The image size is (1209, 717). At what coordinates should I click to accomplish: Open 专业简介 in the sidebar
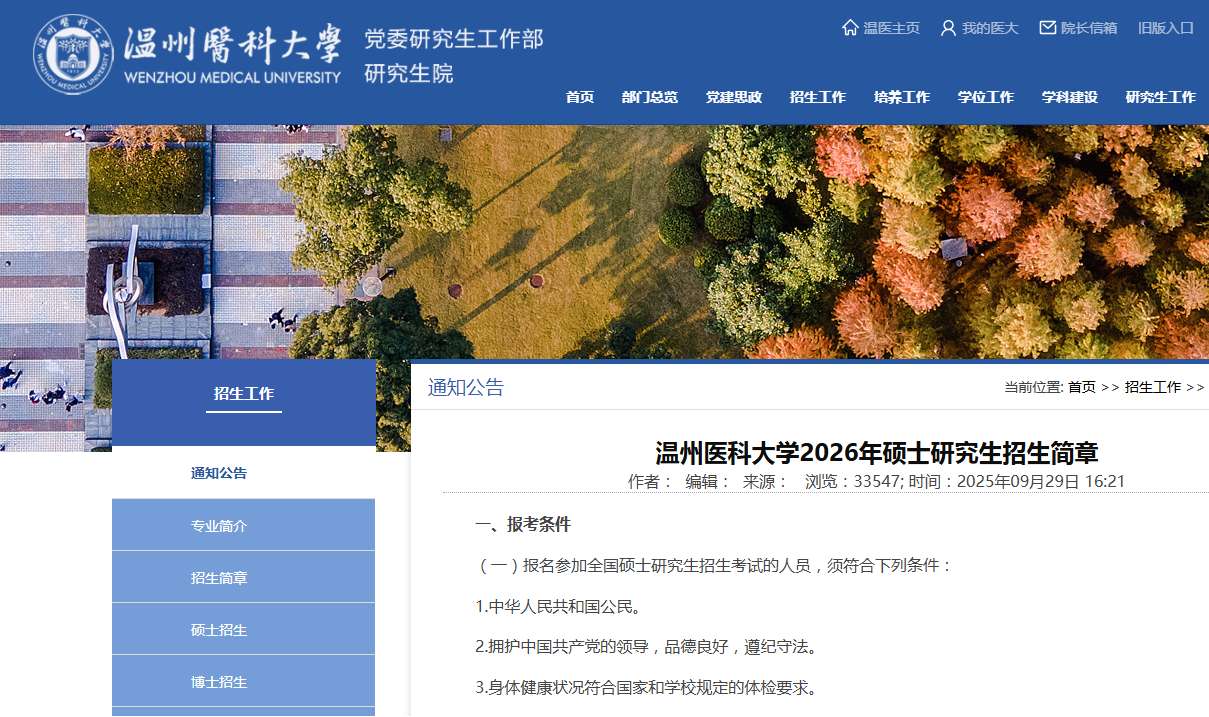219,526
